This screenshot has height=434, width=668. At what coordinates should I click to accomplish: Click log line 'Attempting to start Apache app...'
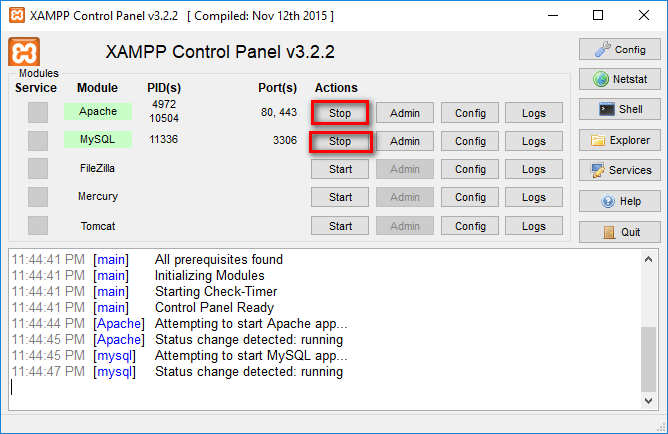[x=251, y=324]
